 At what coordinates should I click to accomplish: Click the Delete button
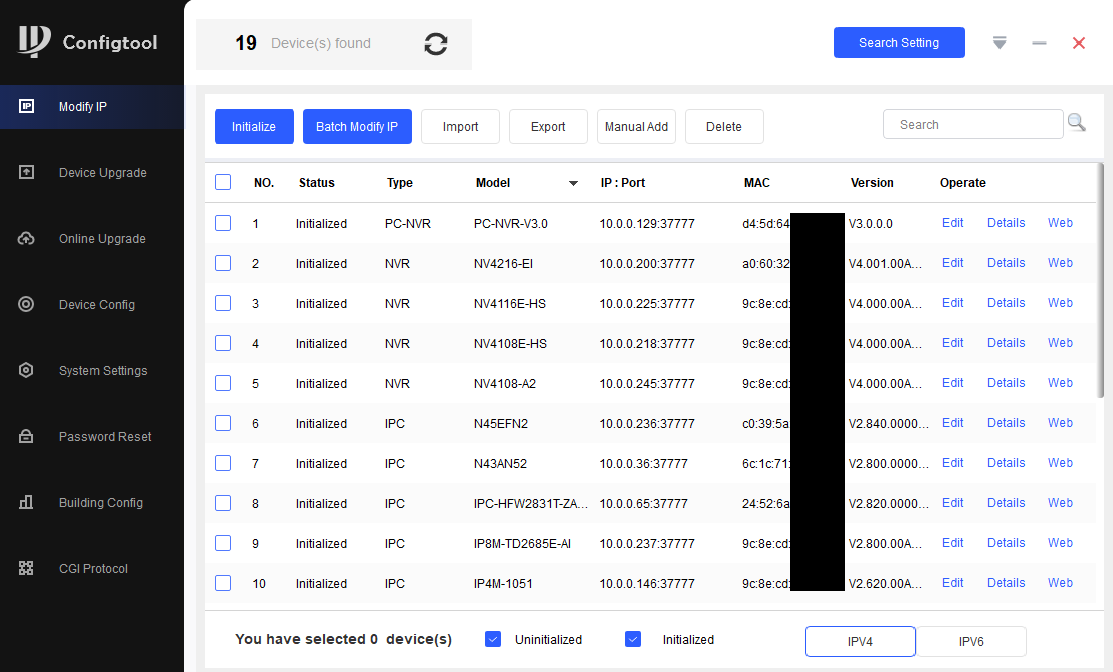[x=724, y=126]
